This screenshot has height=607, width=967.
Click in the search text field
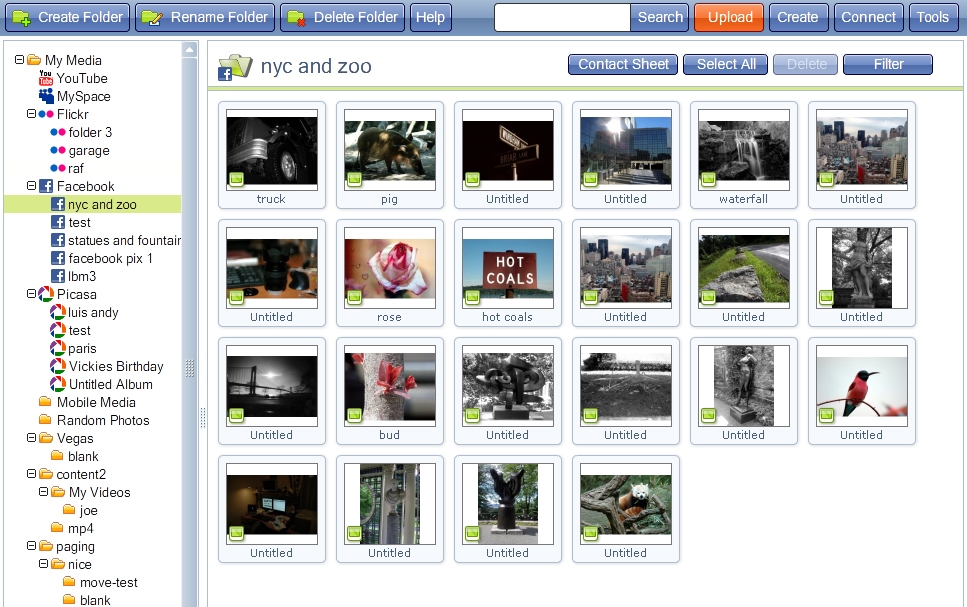click(x=562, y=17)
